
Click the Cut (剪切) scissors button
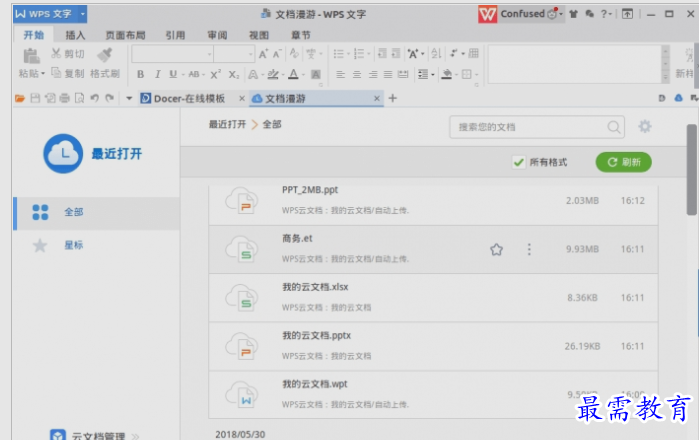click(68, 54)
